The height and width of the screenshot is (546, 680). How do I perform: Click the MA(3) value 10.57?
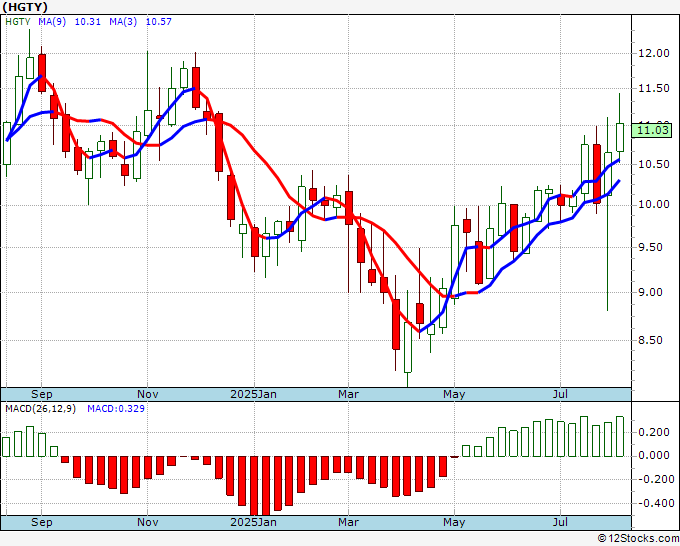click(x=159, y=21)
